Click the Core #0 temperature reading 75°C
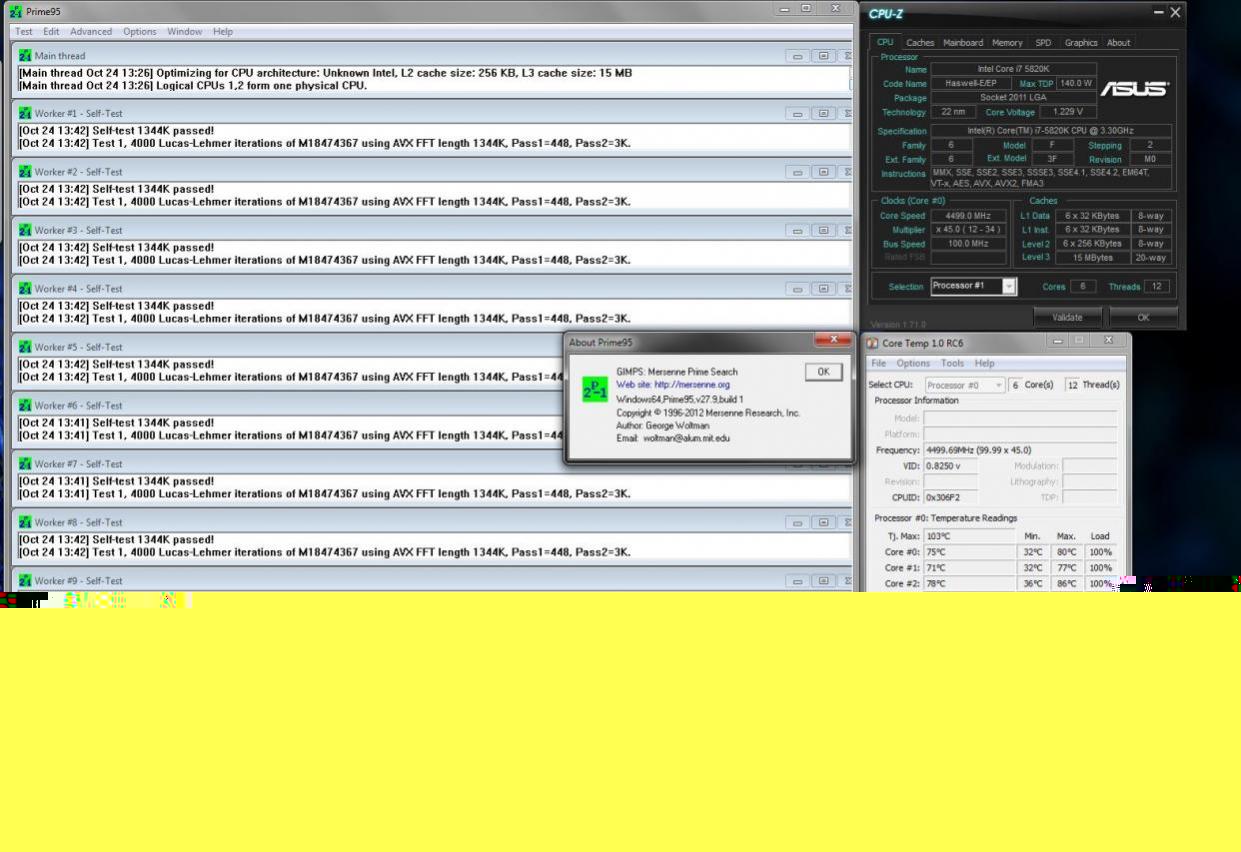The width and height of the screenshot is (1241, 852). pos(969,552)
